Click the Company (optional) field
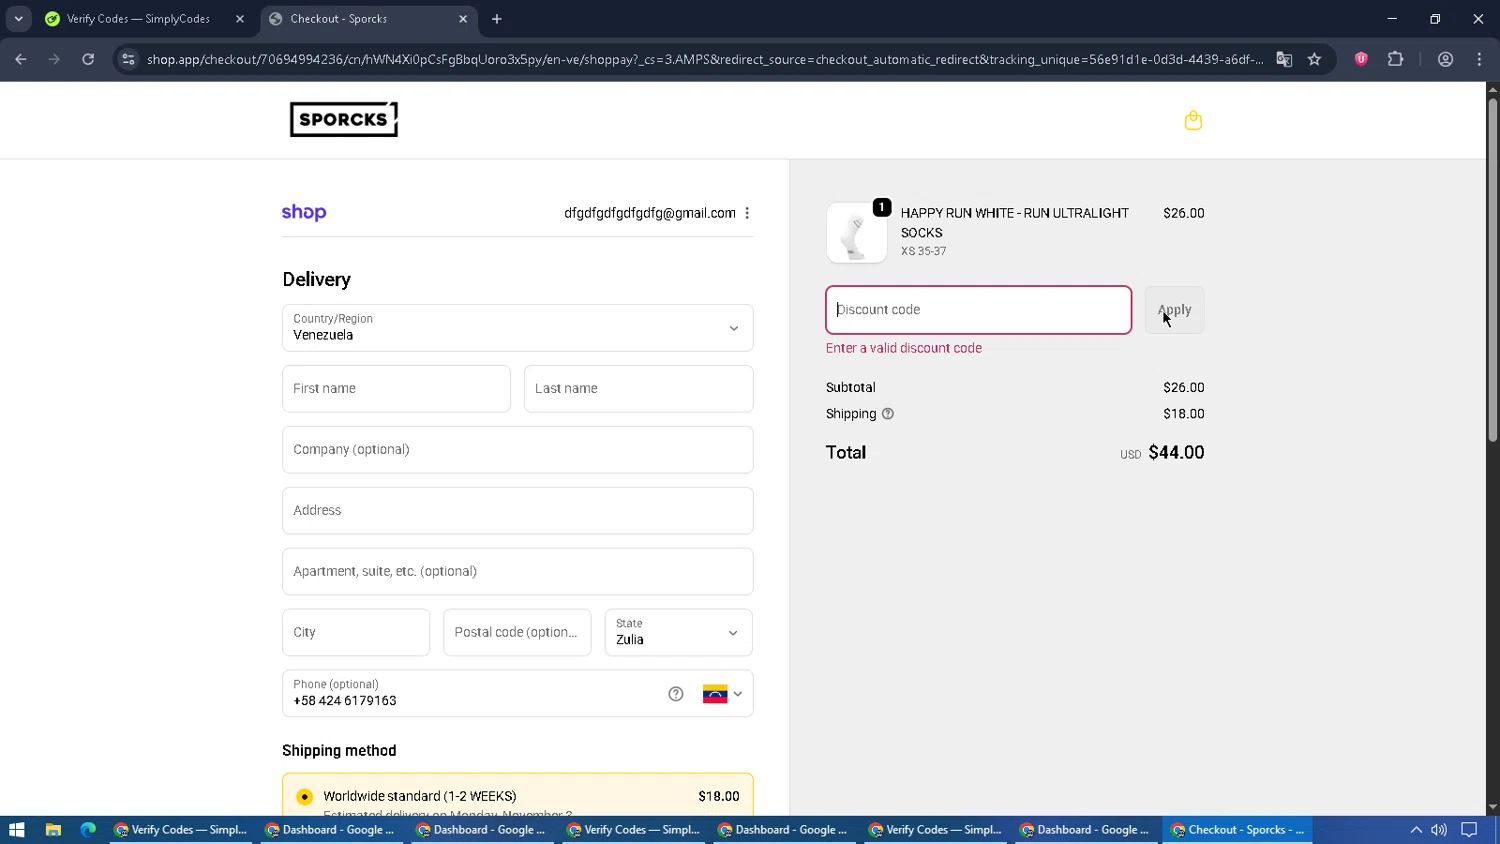This screenshot has width=1500, height=844. tap(518, 450)
